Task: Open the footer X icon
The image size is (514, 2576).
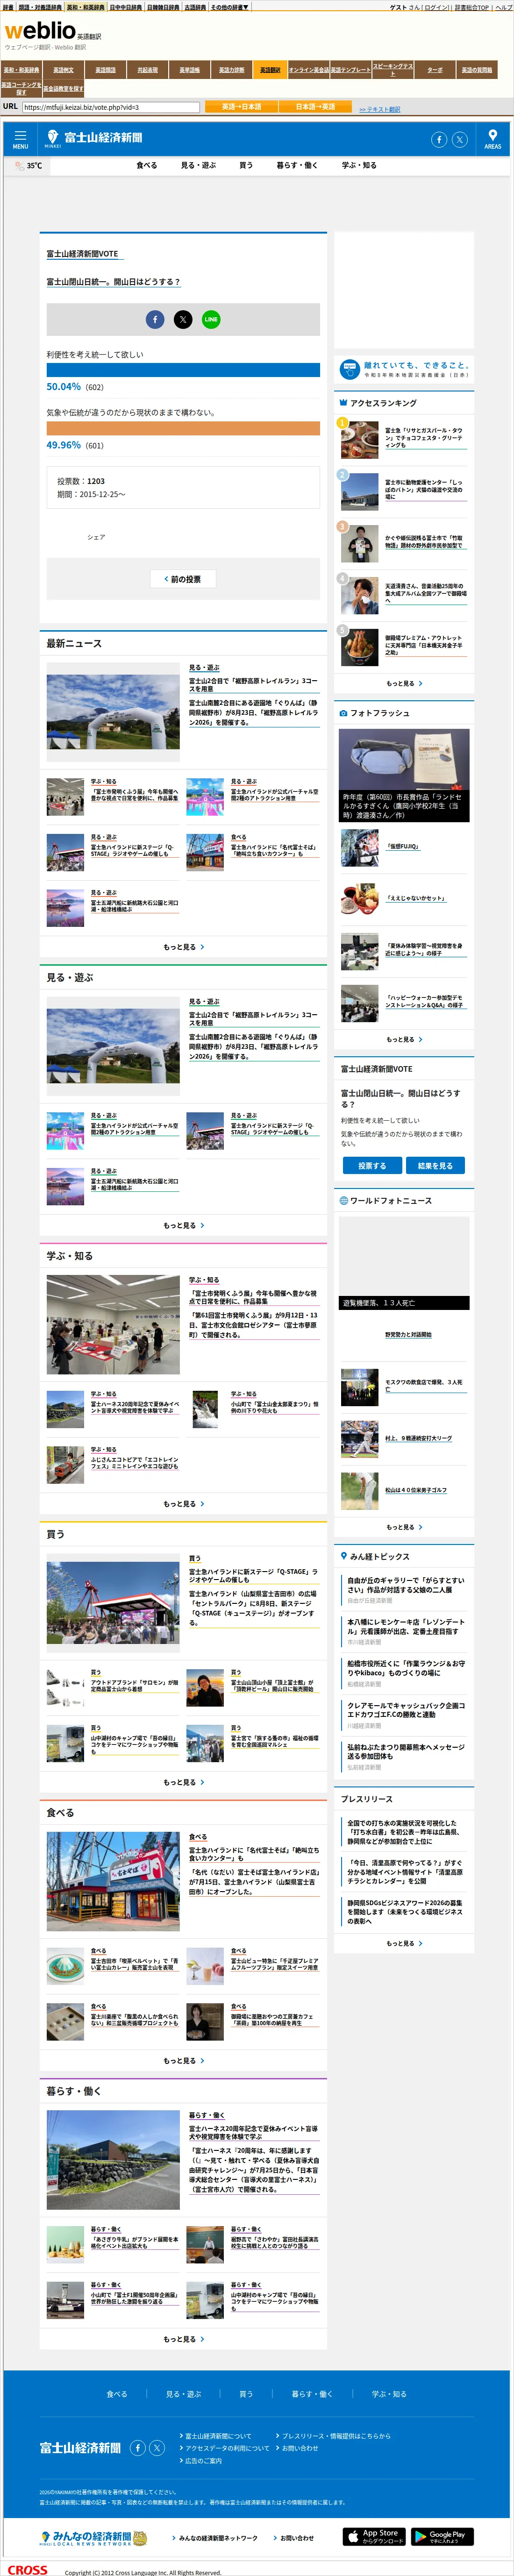Action: pos(157,2448)
